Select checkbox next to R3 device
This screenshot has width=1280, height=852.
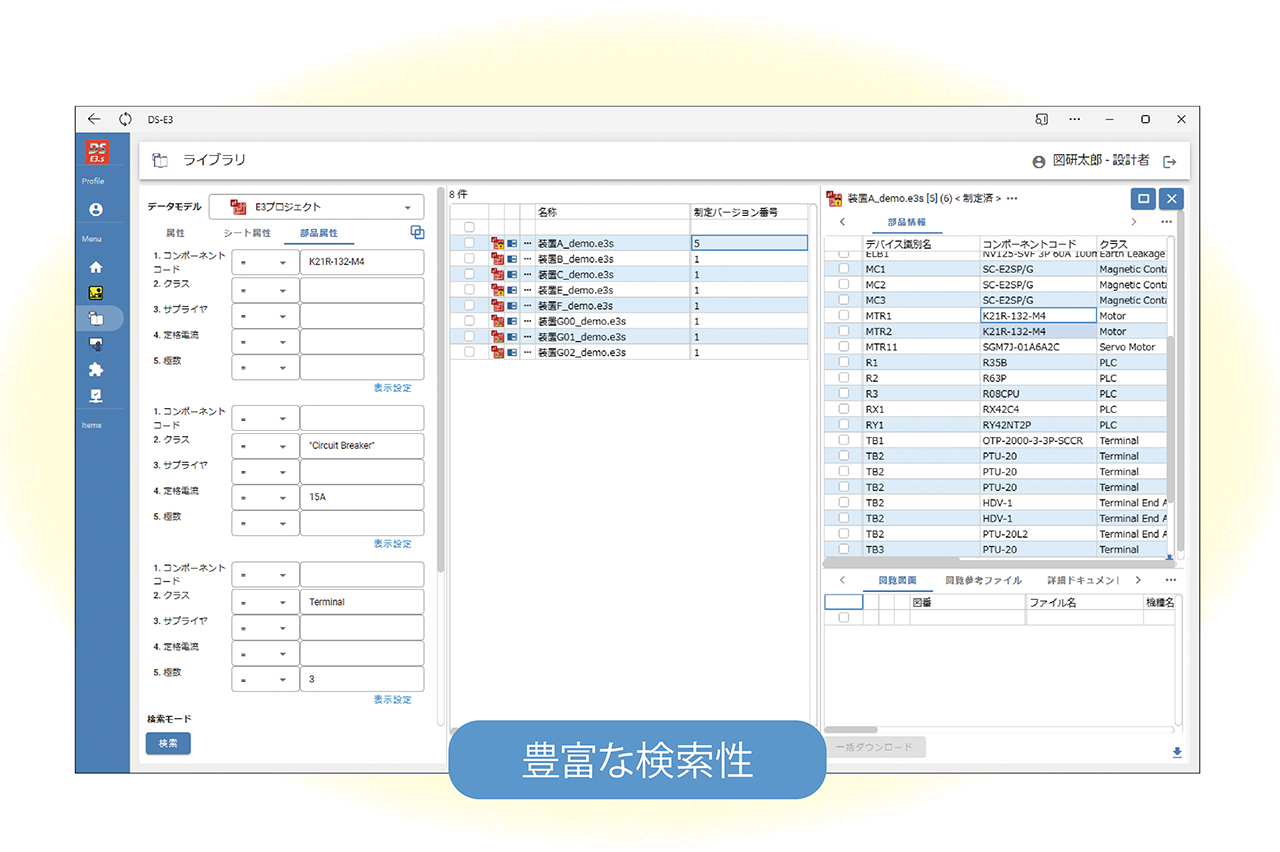coord(844,394)
